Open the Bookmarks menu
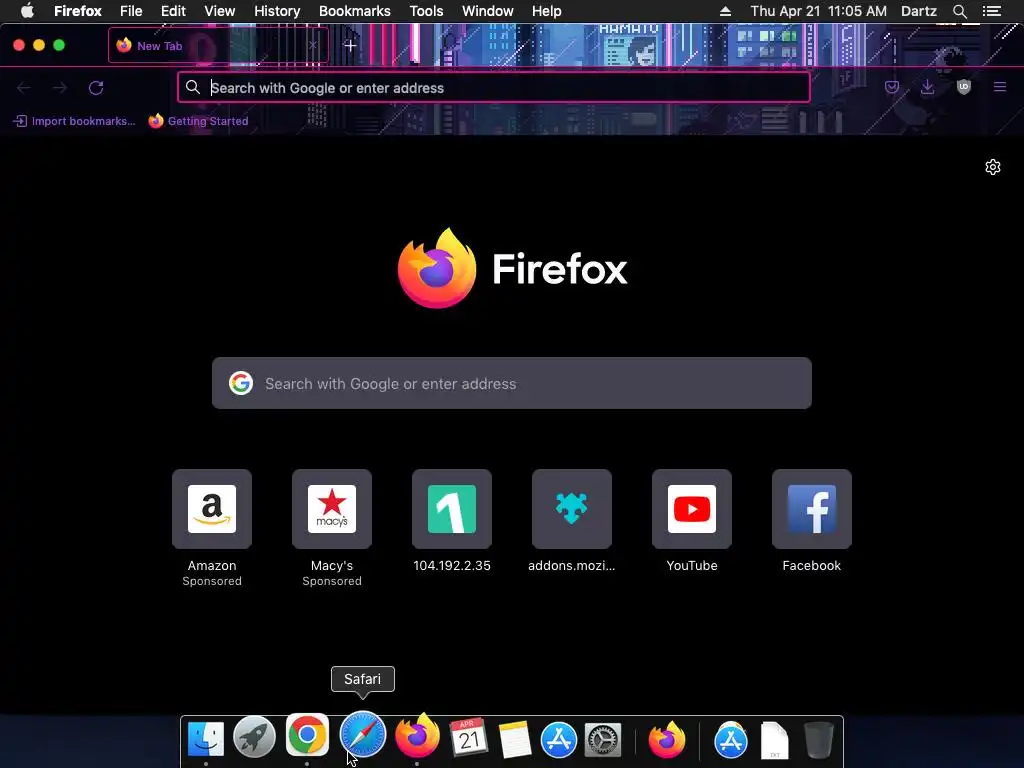The image size is (1024, 768). [355, 11]
